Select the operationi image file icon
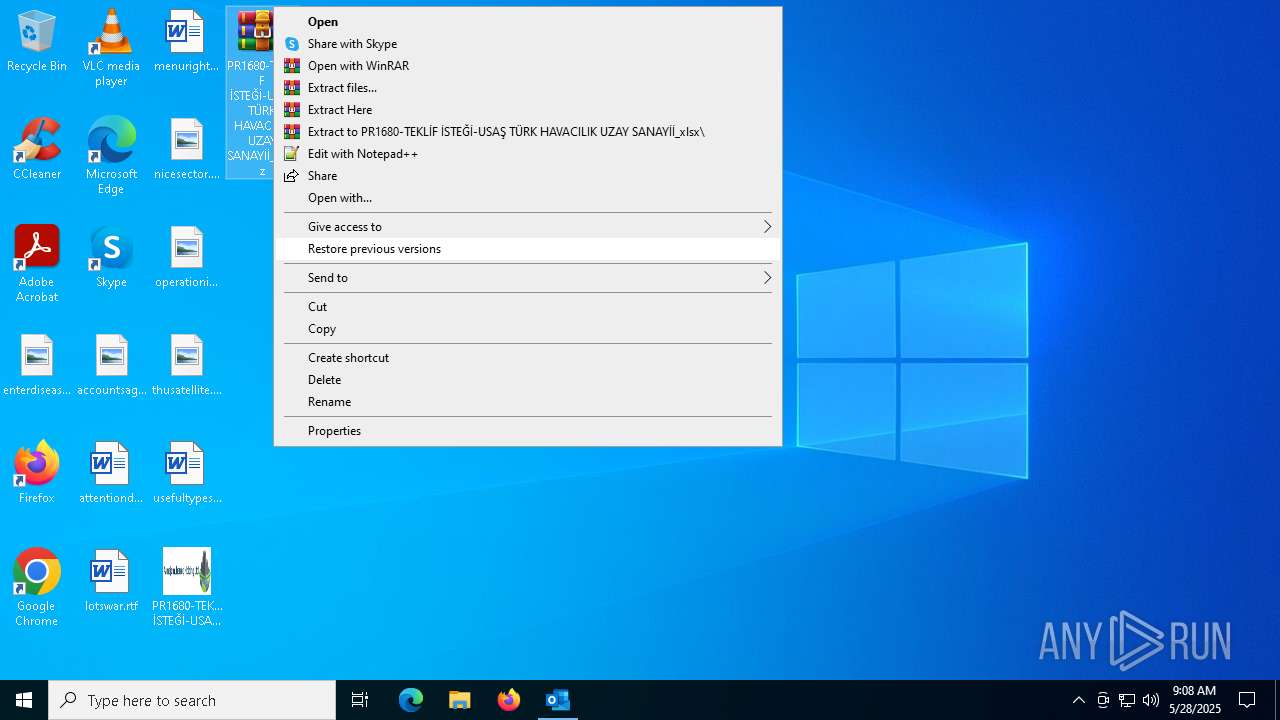 186,258
